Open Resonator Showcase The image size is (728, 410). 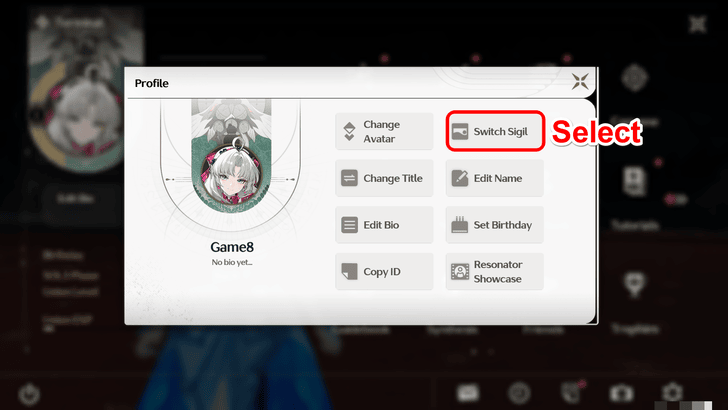pos(494,272)
